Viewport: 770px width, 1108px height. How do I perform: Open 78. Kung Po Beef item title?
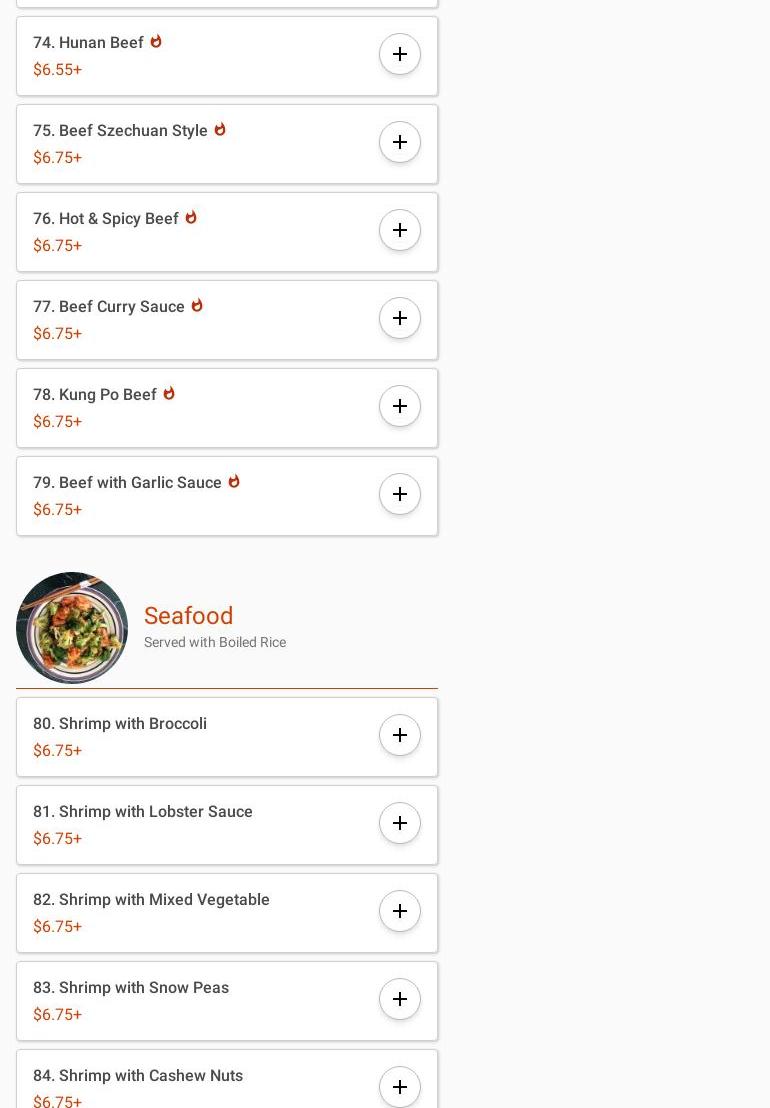click(95, 395)
